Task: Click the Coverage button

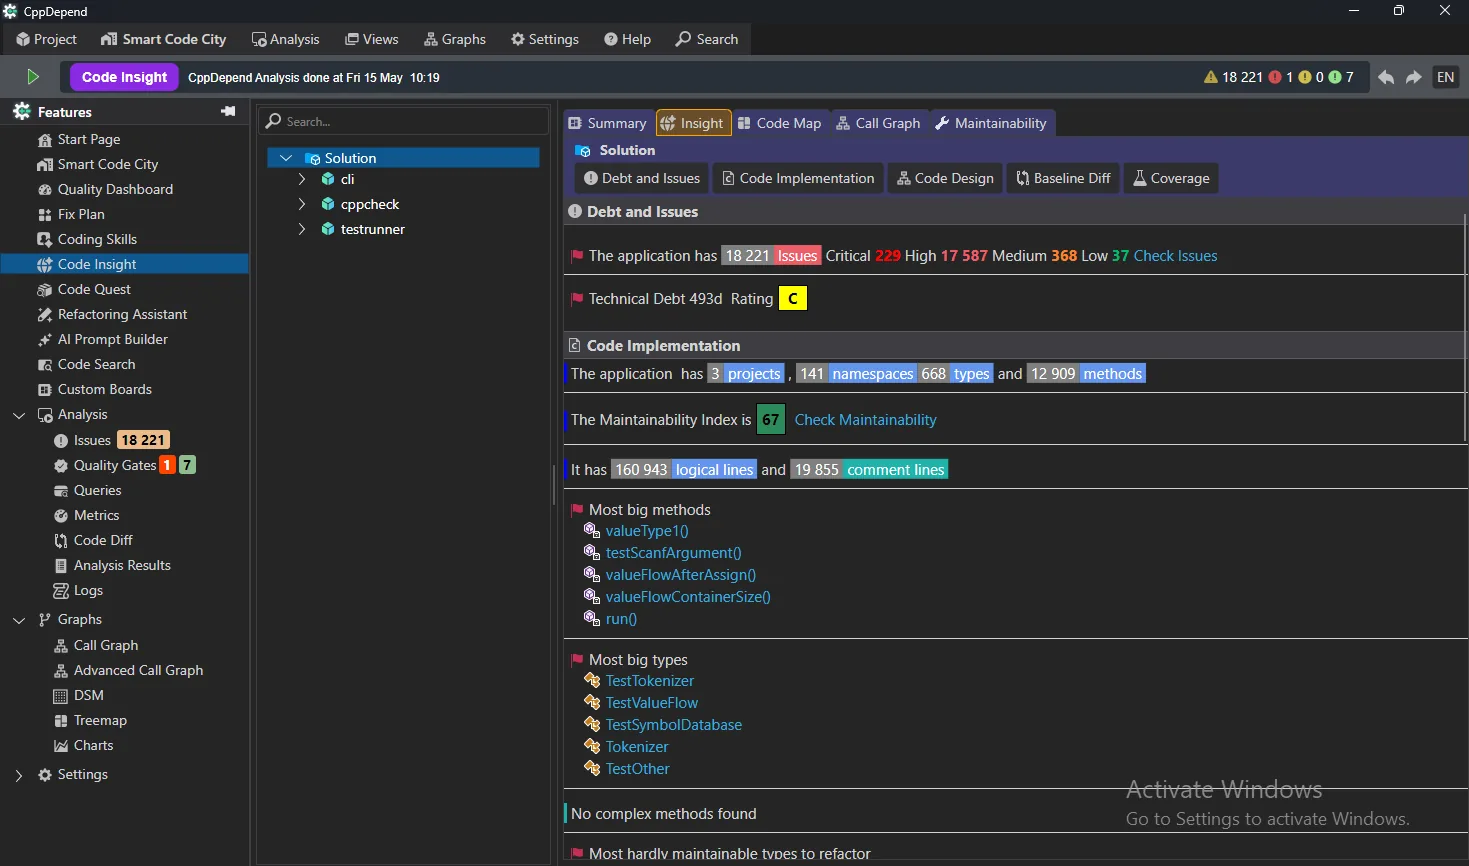Action: [x=1171, y=178]
